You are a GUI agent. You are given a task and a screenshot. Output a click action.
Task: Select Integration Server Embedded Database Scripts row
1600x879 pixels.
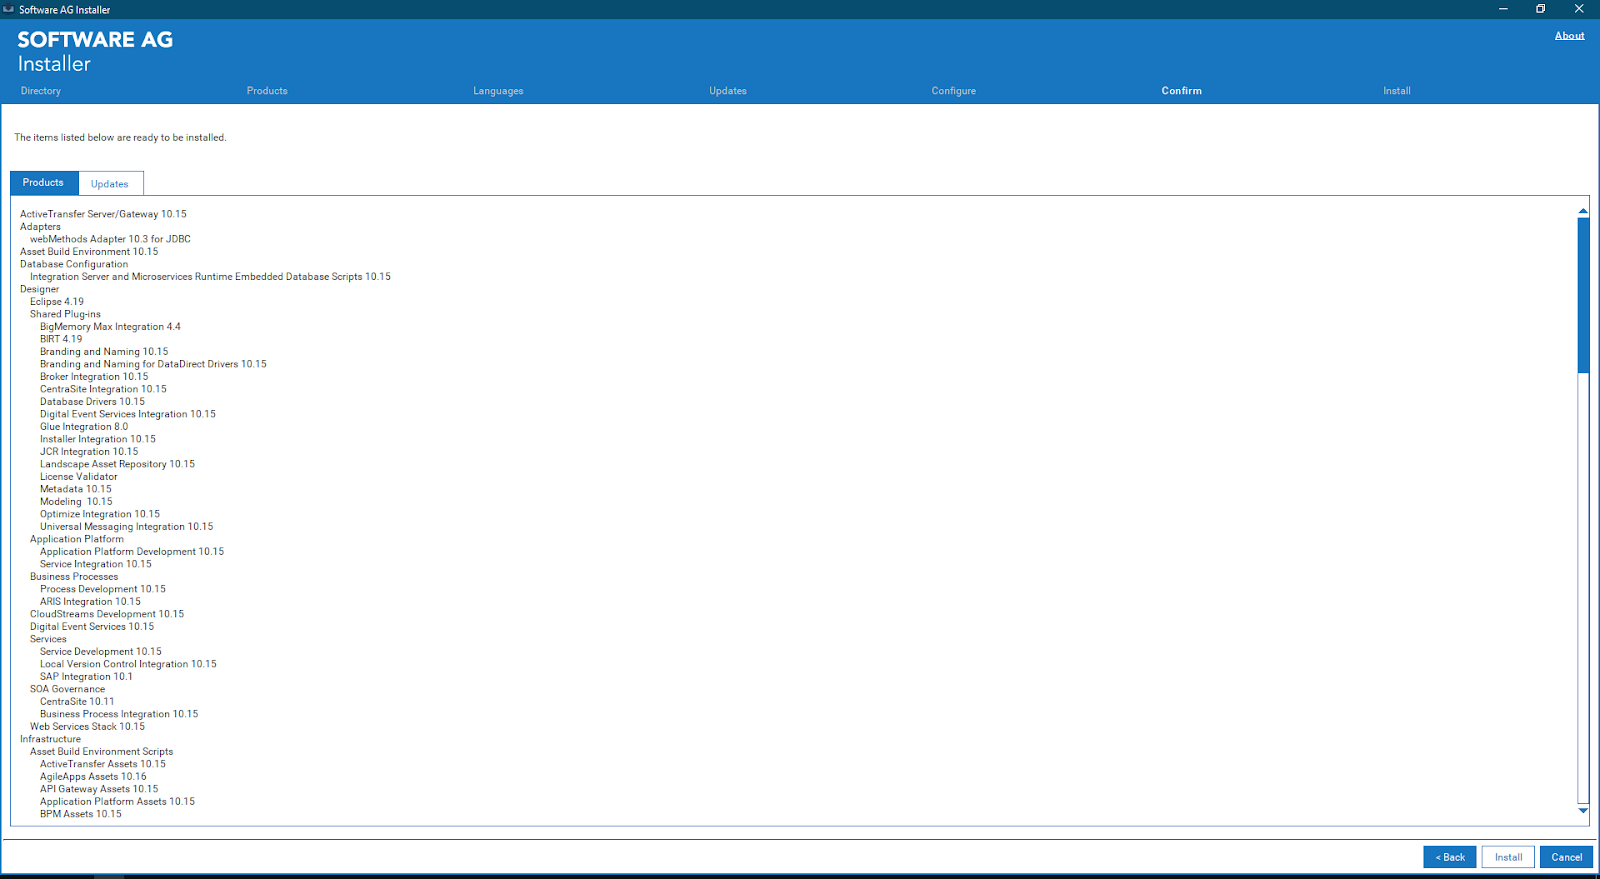(210, 277)
